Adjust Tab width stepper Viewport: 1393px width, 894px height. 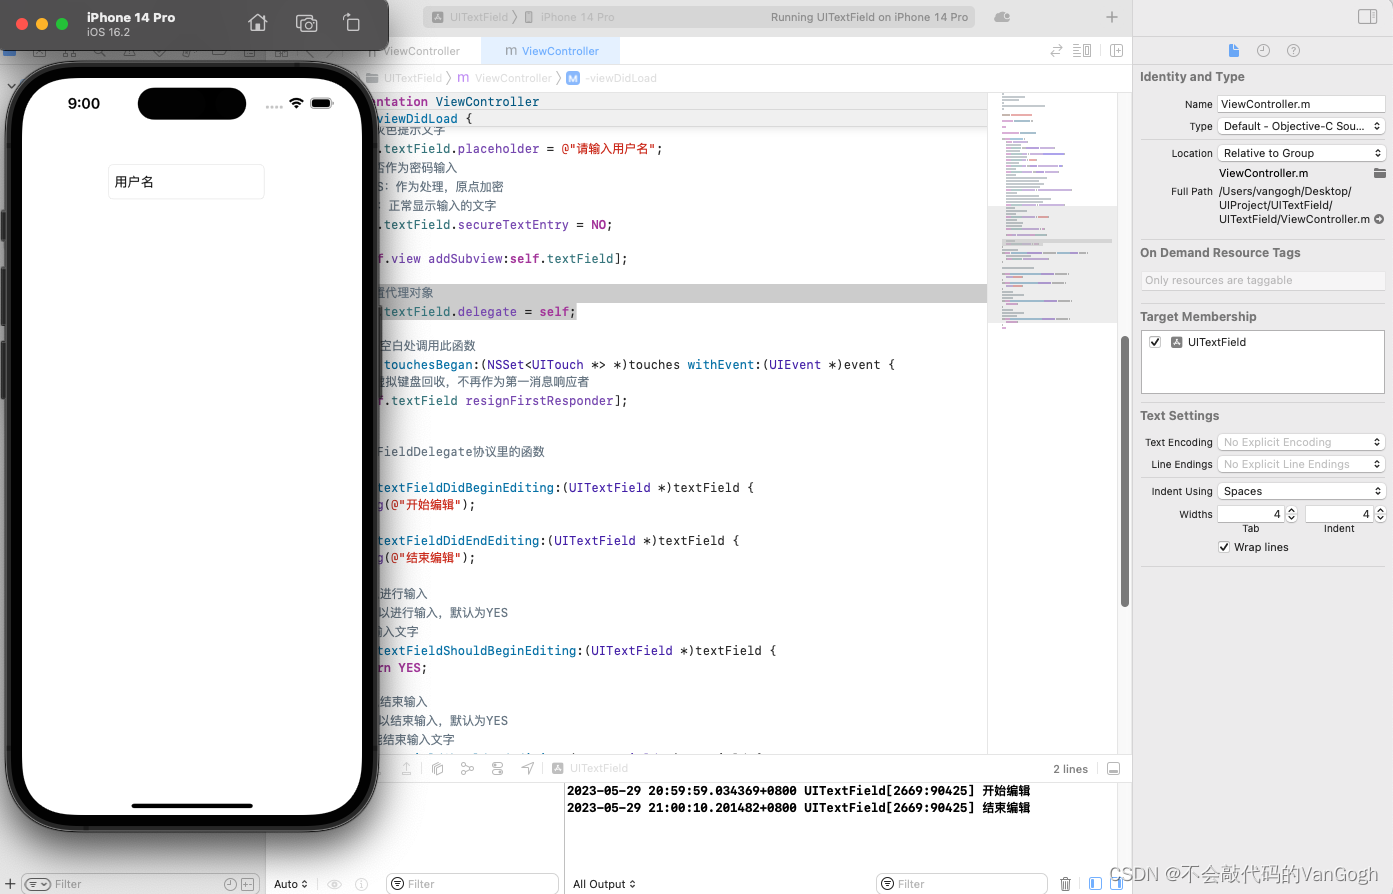tap(1291, 514)
